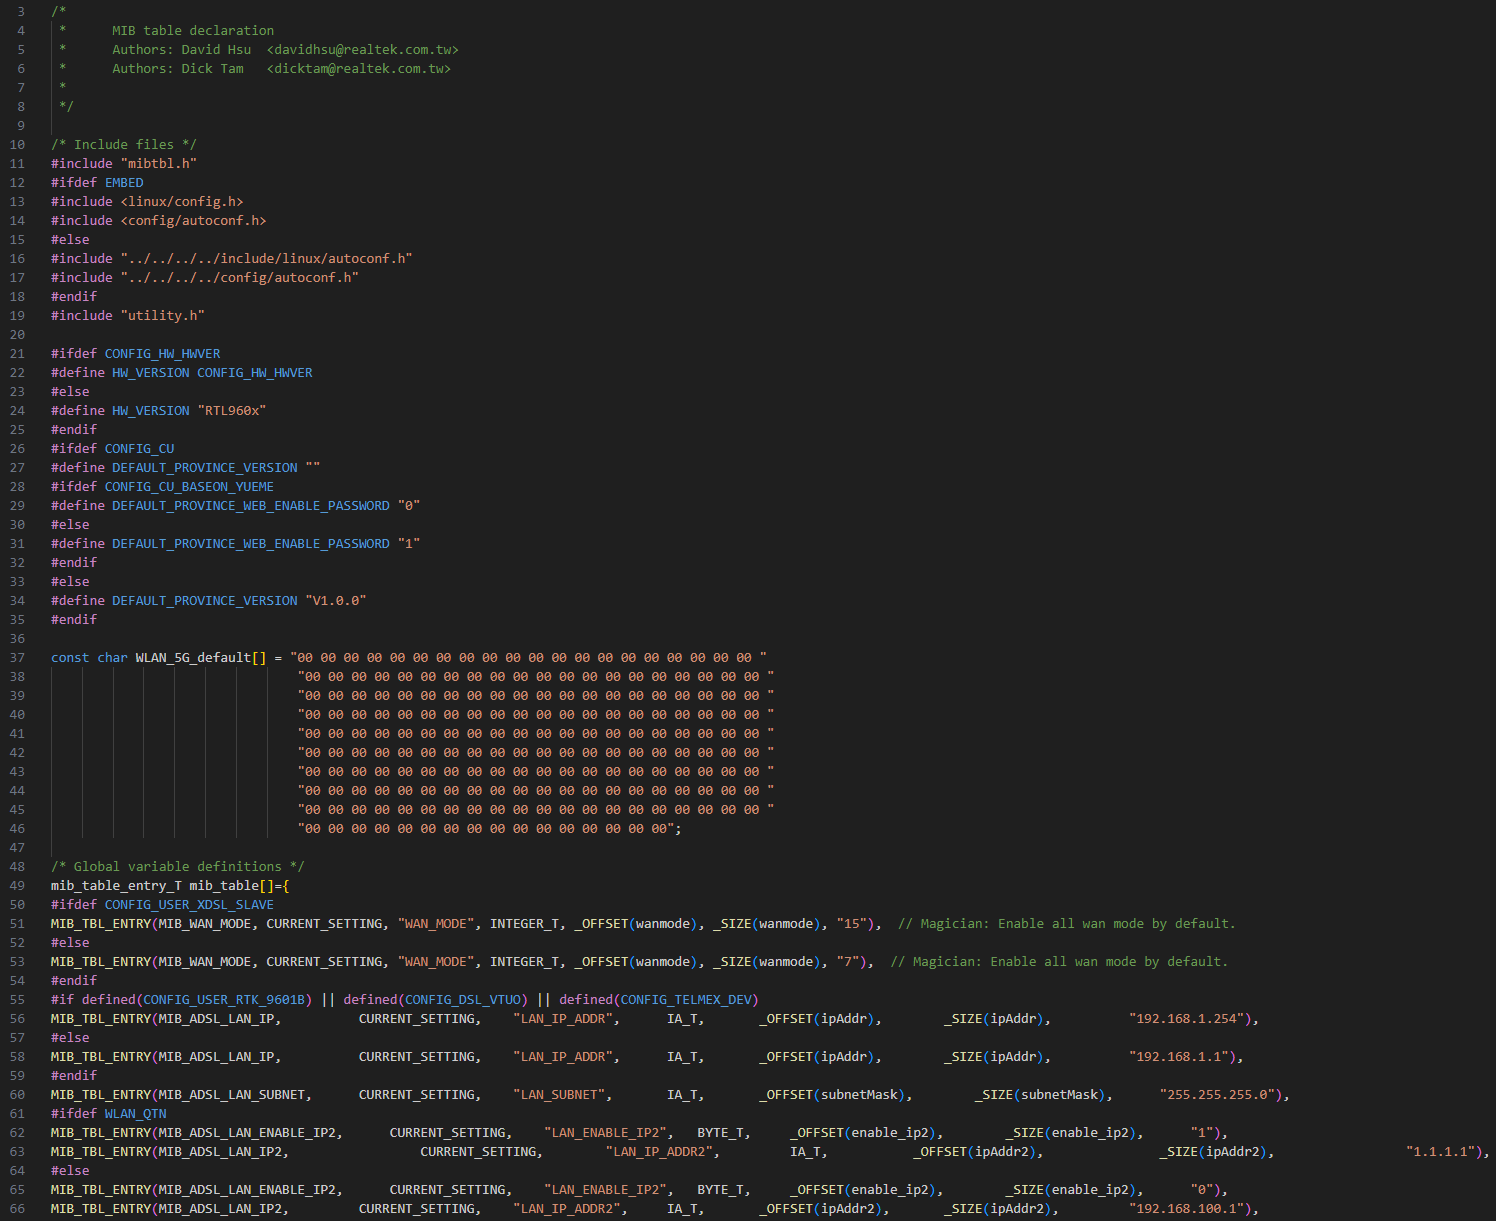1496x1221 pixels.
Task: Click the CONFIG_TELMEX_DEV macro name
Action: point(689,999)
